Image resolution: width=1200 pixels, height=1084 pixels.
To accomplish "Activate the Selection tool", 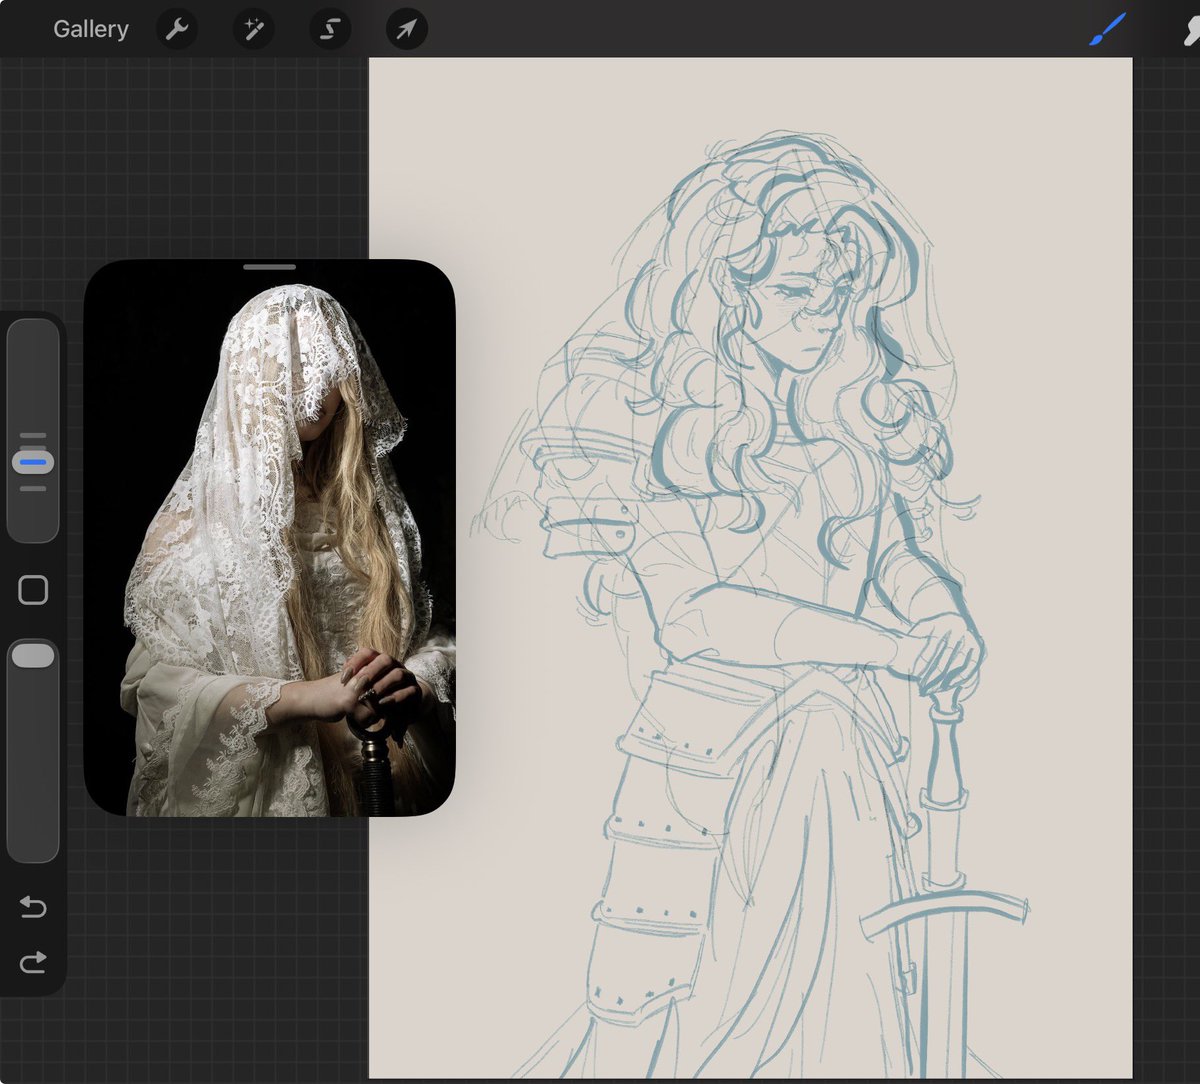I will coord(330,30).
